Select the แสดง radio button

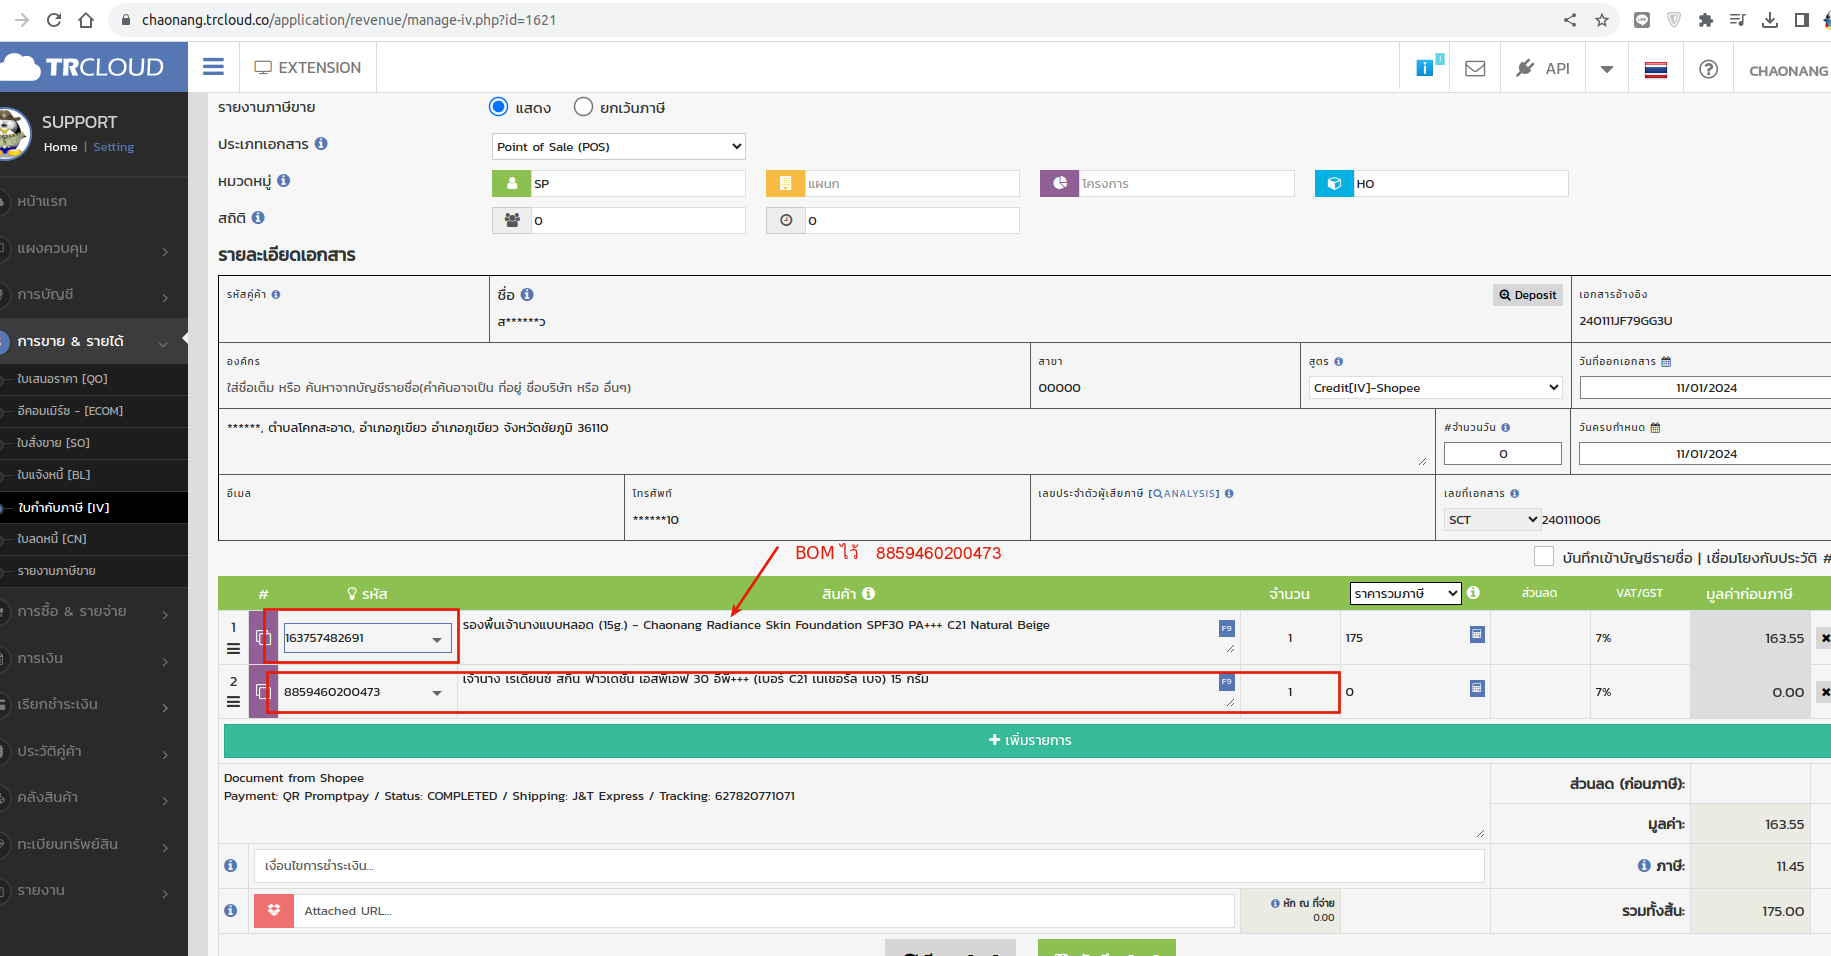pyautogui.click(x=498, y=106)
